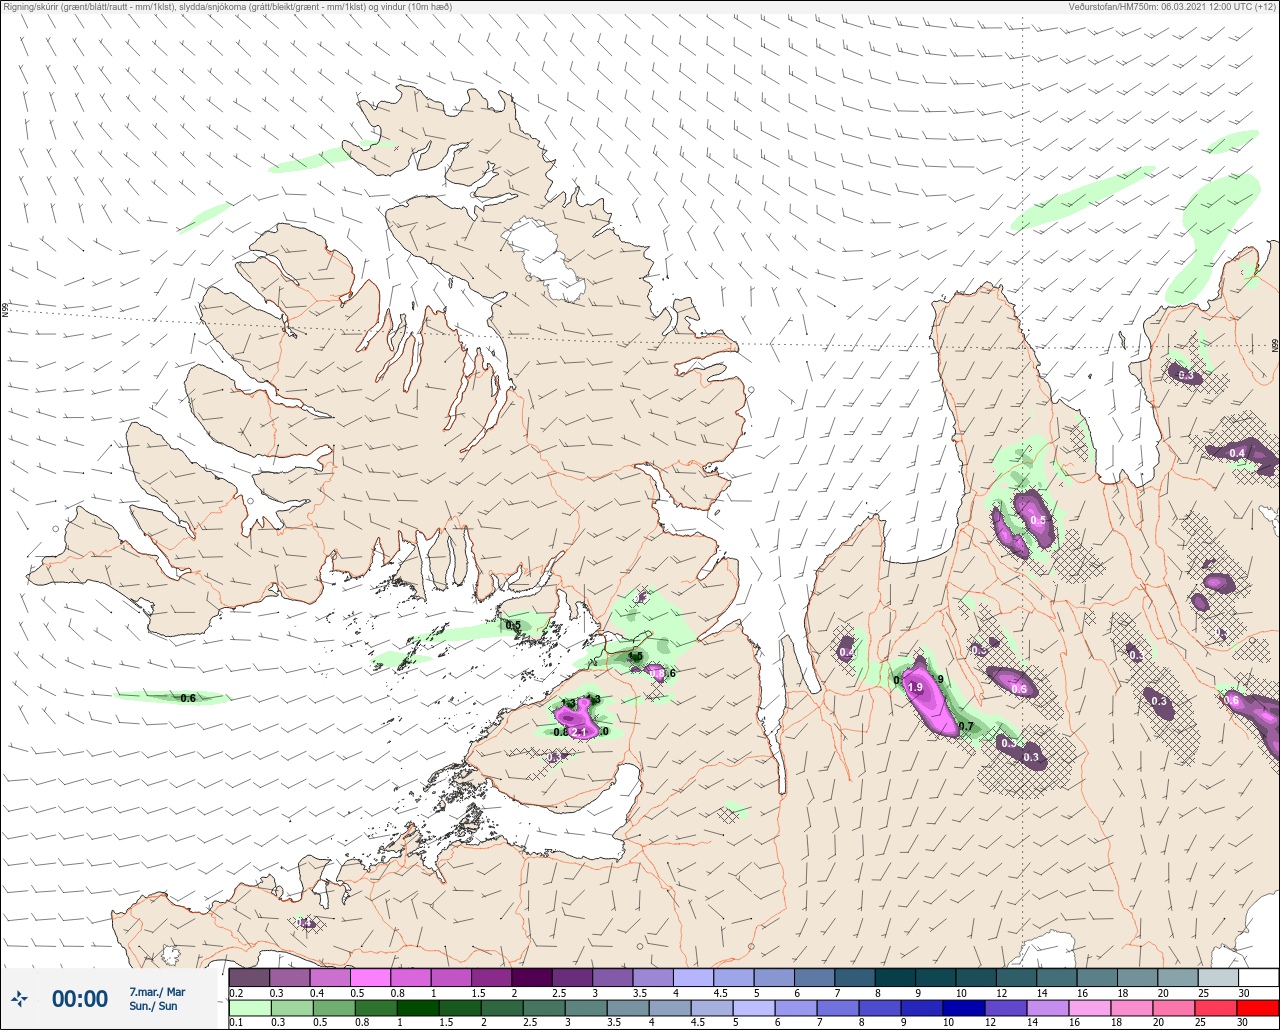Image resolution: width=1280 pixels, height=1030 pixels.
Task: Click the 0.7 precipitation value on the map
Action: [x=966, y=726]
